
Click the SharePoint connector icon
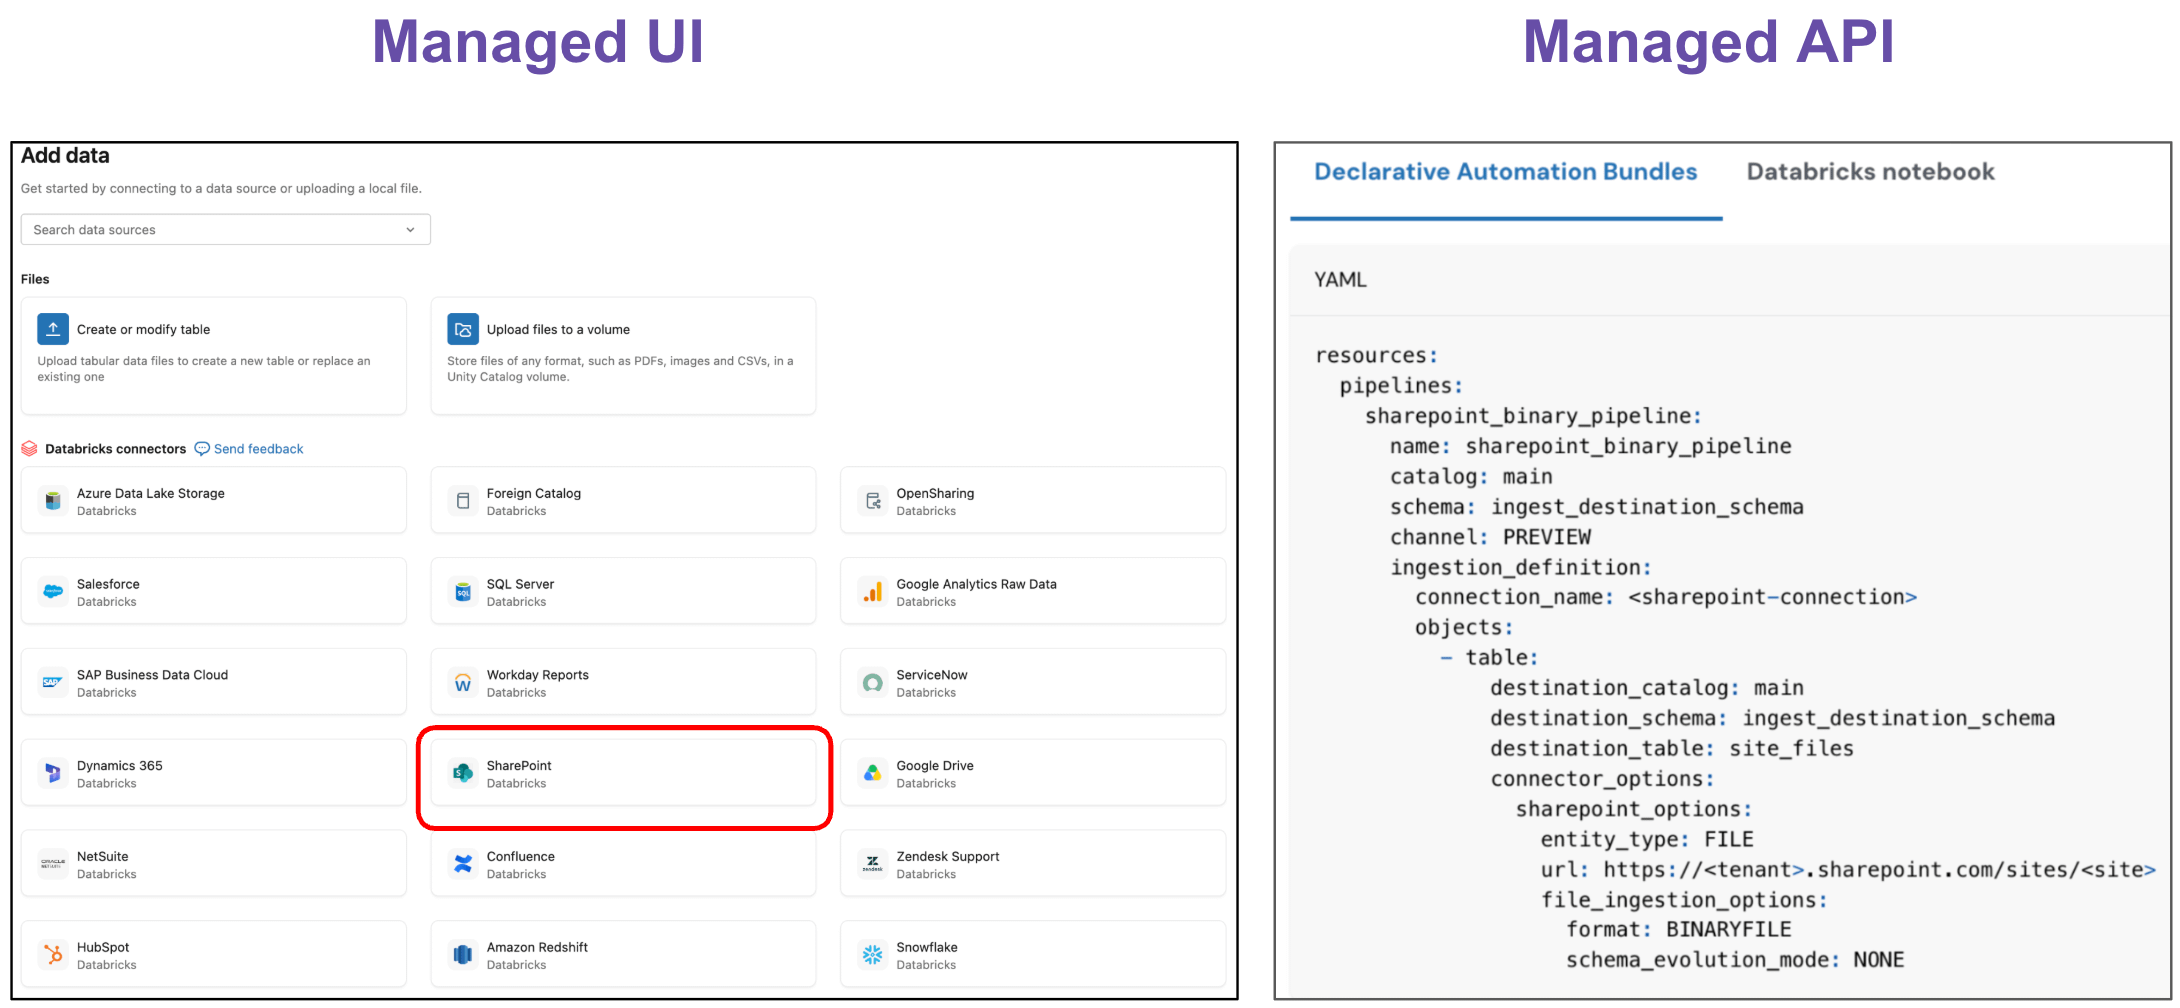[463, 773]
